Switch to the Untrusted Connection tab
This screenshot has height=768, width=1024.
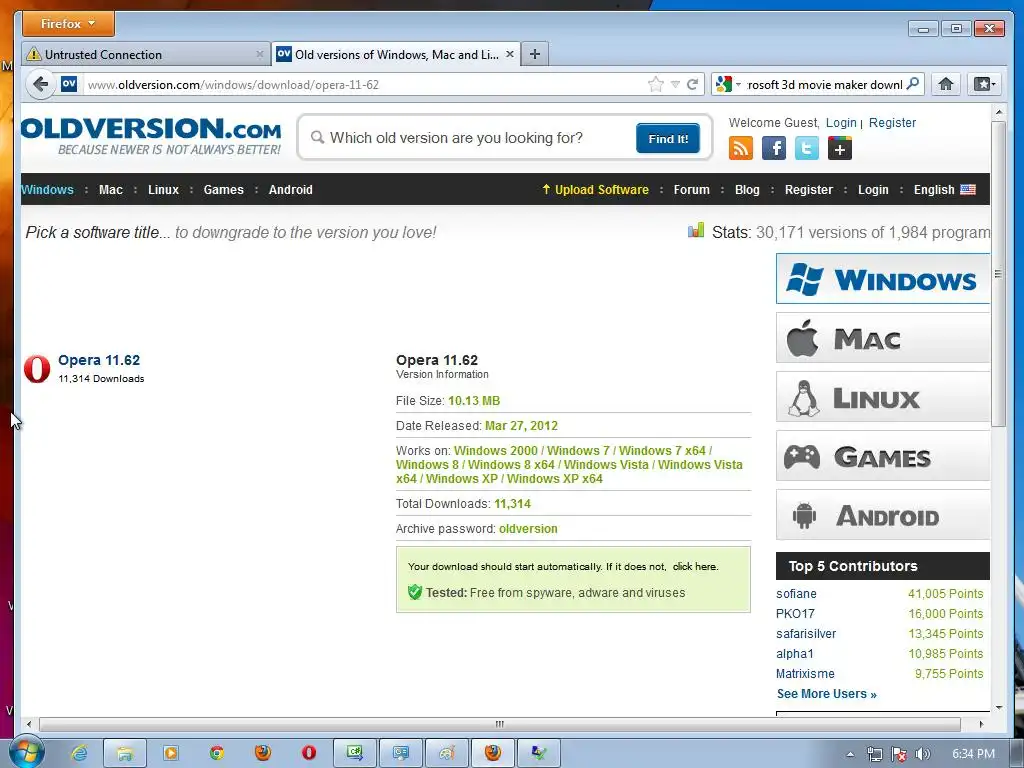[146, 54]
